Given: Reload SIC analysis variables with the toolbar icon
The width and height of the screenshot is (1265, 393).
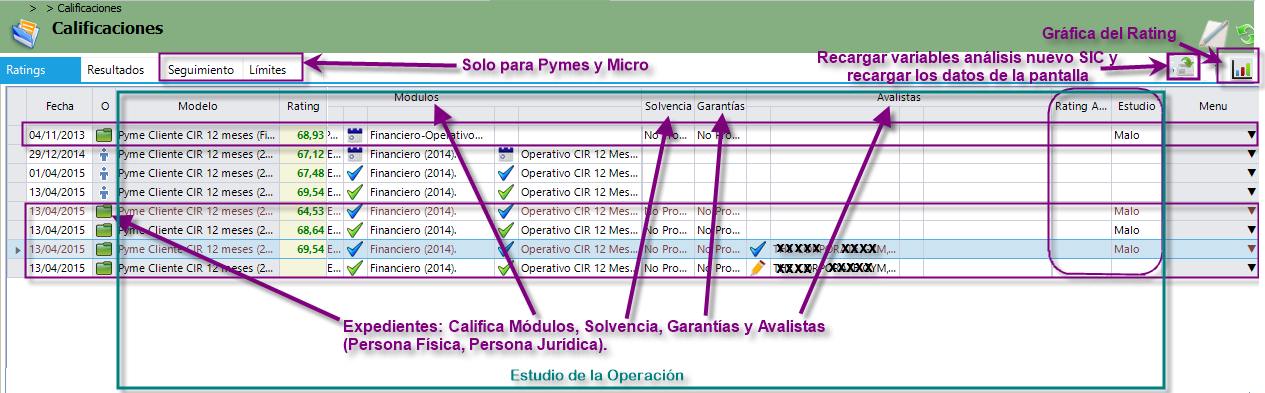Looking at the screenshot, I should 1183,68.
